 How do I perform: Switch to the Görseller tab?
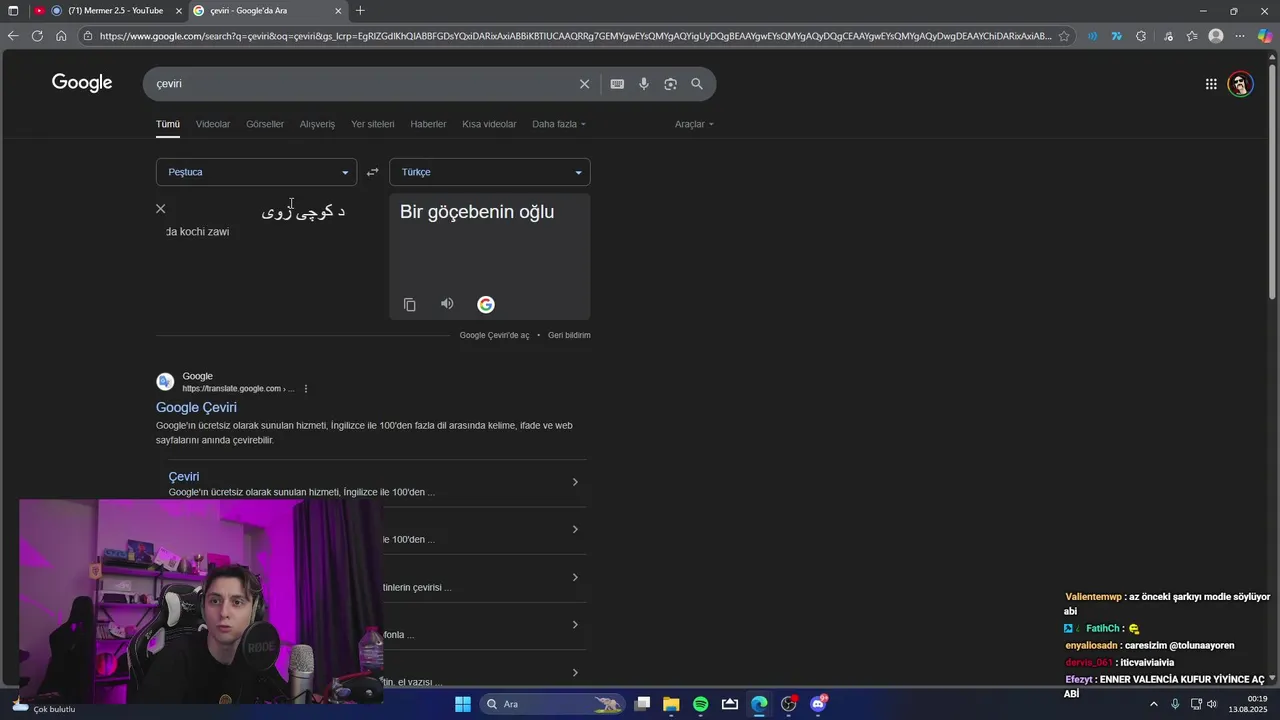pos(265,124)
